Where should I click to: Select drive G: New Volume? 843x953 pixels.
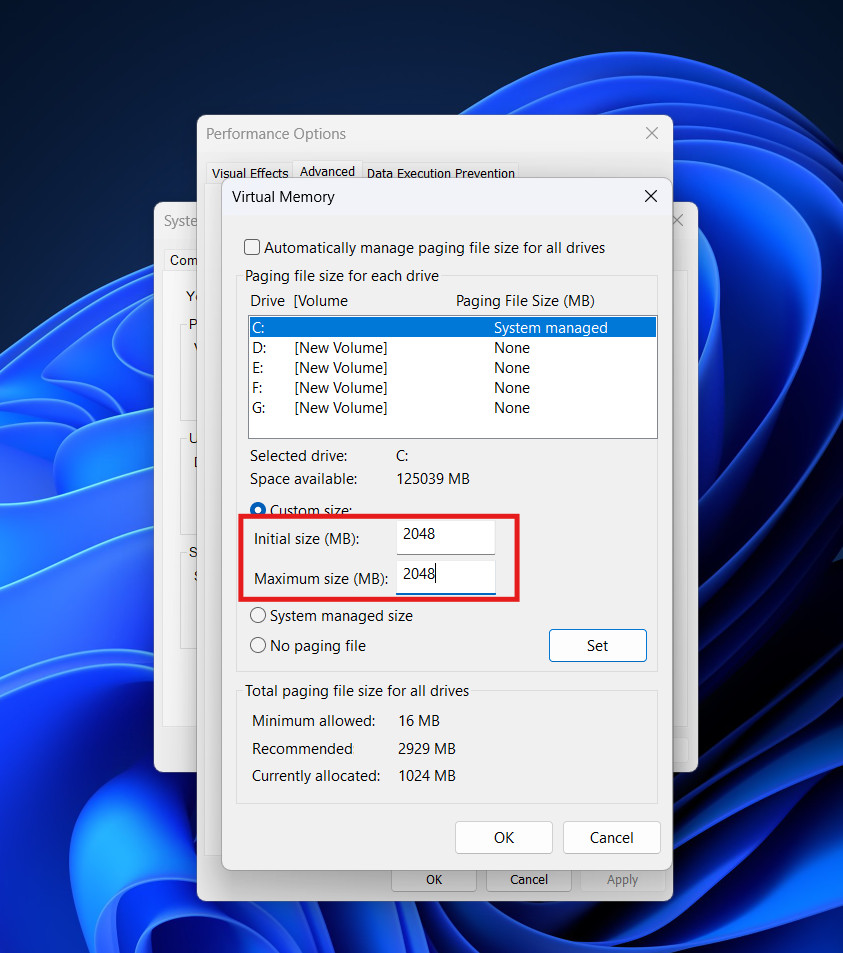click(x=452, y=408)
